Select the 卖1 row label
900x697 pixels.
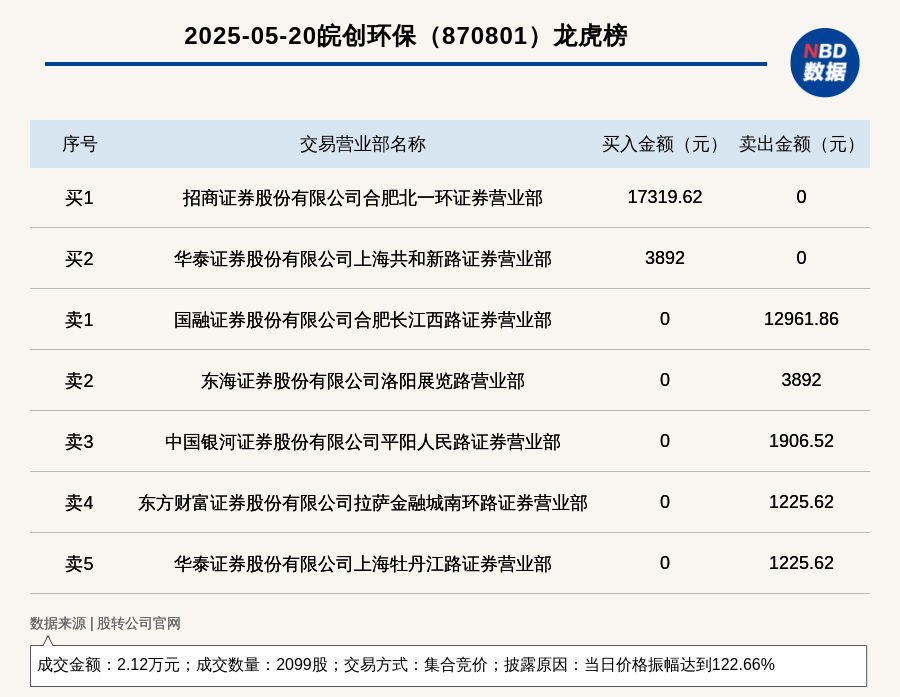click(x=79, y=320)
